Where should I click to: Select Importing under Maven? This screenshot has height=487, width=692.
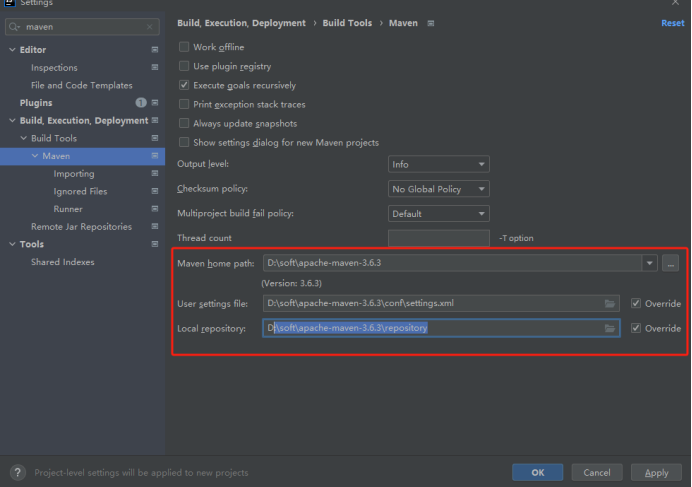(x=74, y=174)
